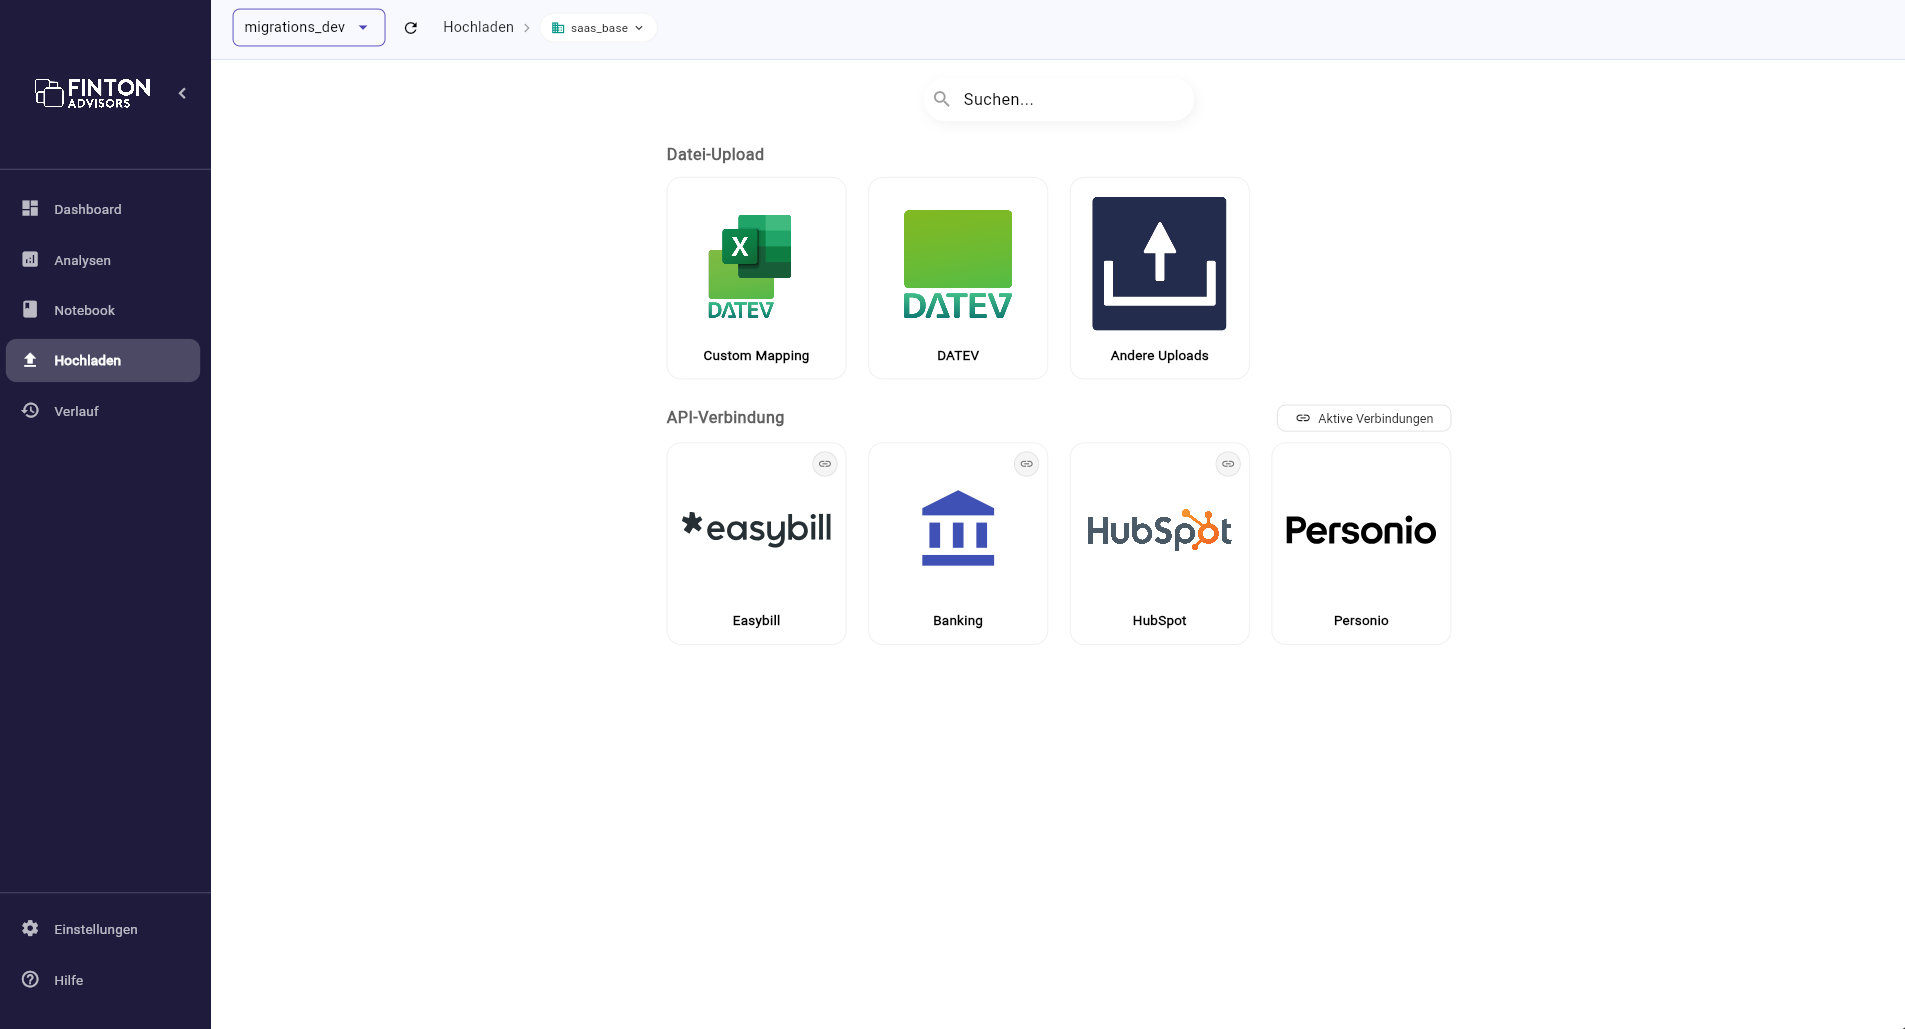Open the Dashboard menu item
This screenshot has width=1905, height=1029.
click(x=103, y=209)
